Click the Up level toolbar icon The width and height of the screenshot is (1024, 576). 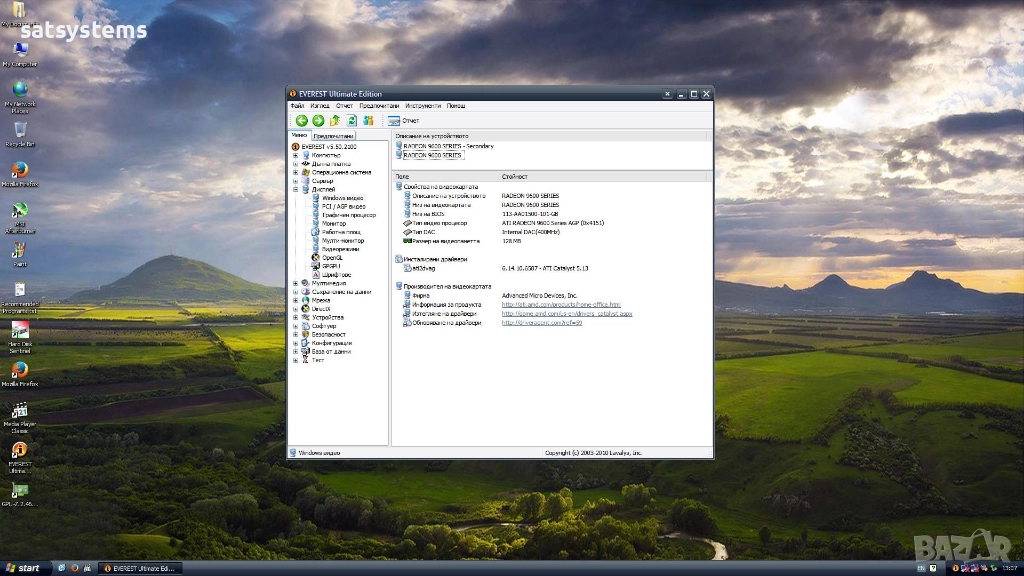[335, 120]
